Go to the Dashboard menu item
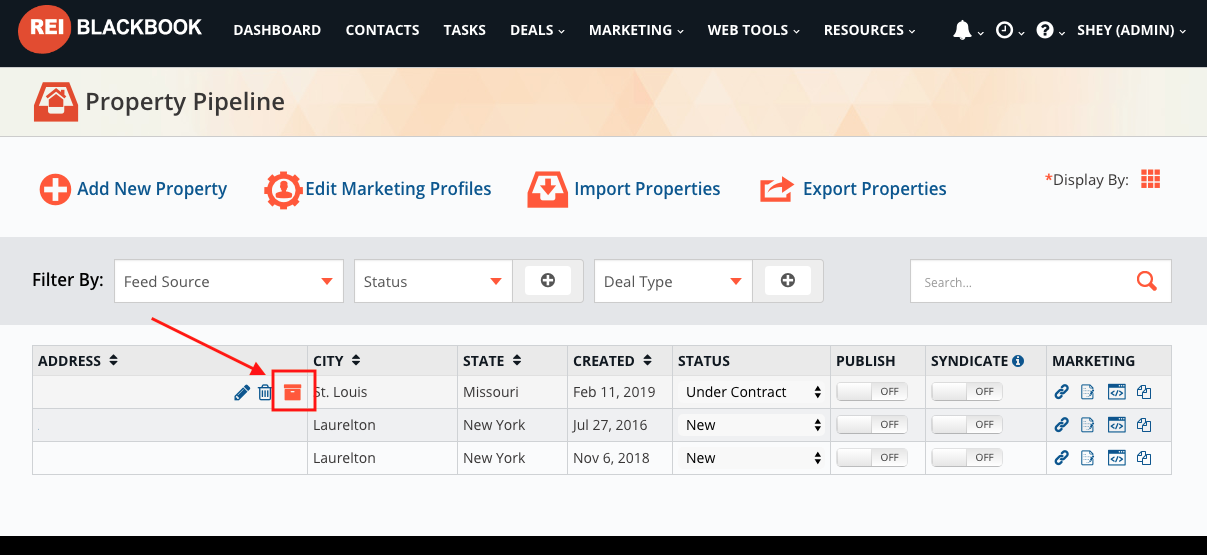The image size is (1207, 555). (x=277, y=30)
